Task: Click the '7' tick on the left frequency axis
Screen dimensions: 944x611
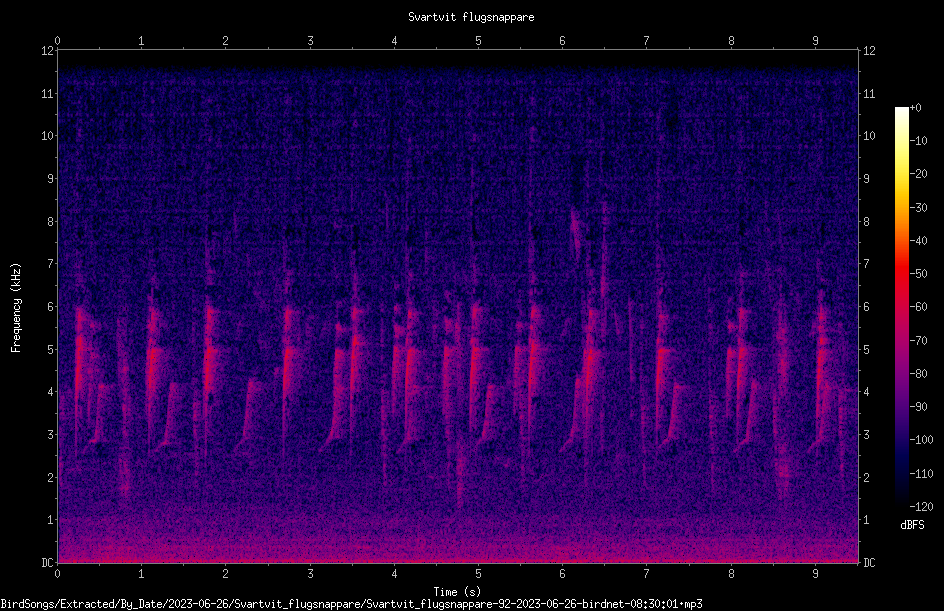Action: [x=51, y=264]
